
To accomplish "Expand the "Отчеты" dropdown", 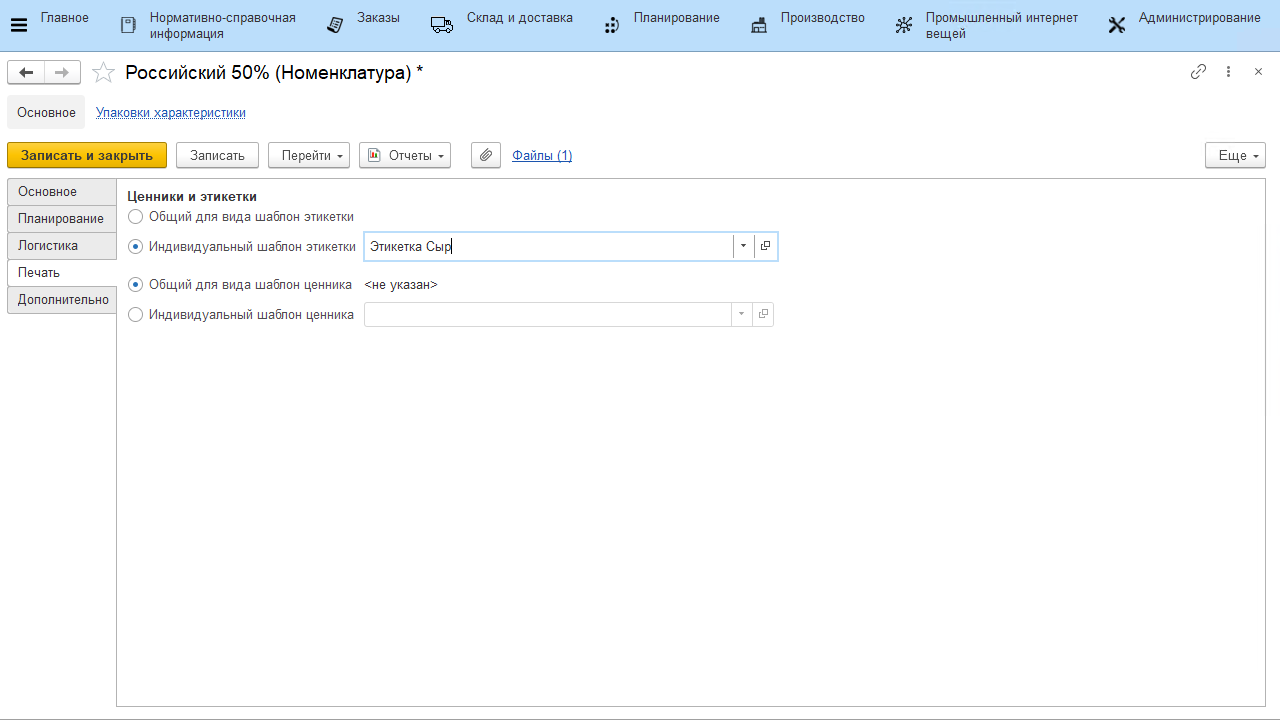I will [405, 155].
